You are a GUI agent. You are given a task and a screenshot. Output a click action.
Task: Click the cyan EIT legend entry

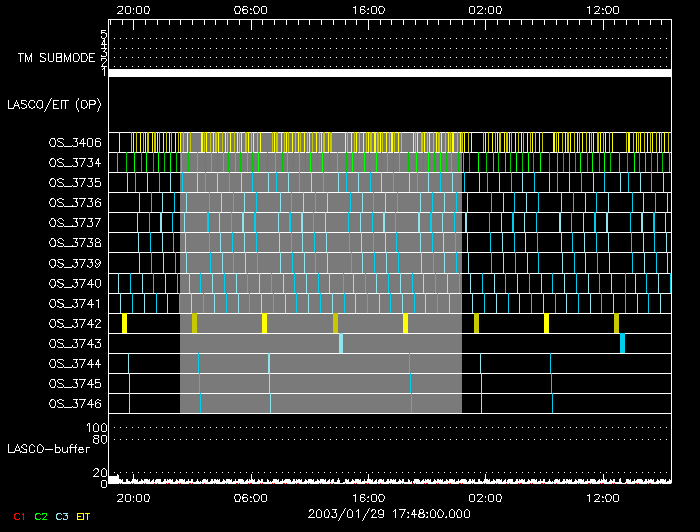point(84,515)
